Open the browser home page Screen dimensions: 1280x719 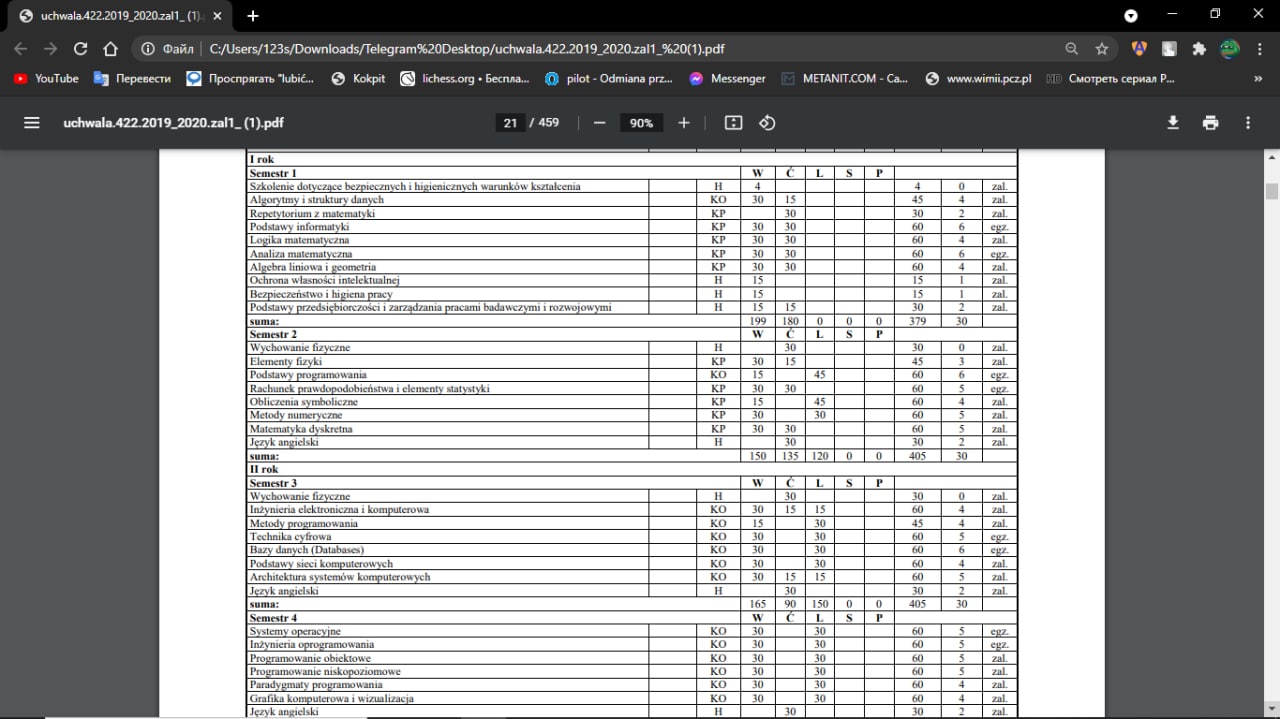[x=111, y=48]
